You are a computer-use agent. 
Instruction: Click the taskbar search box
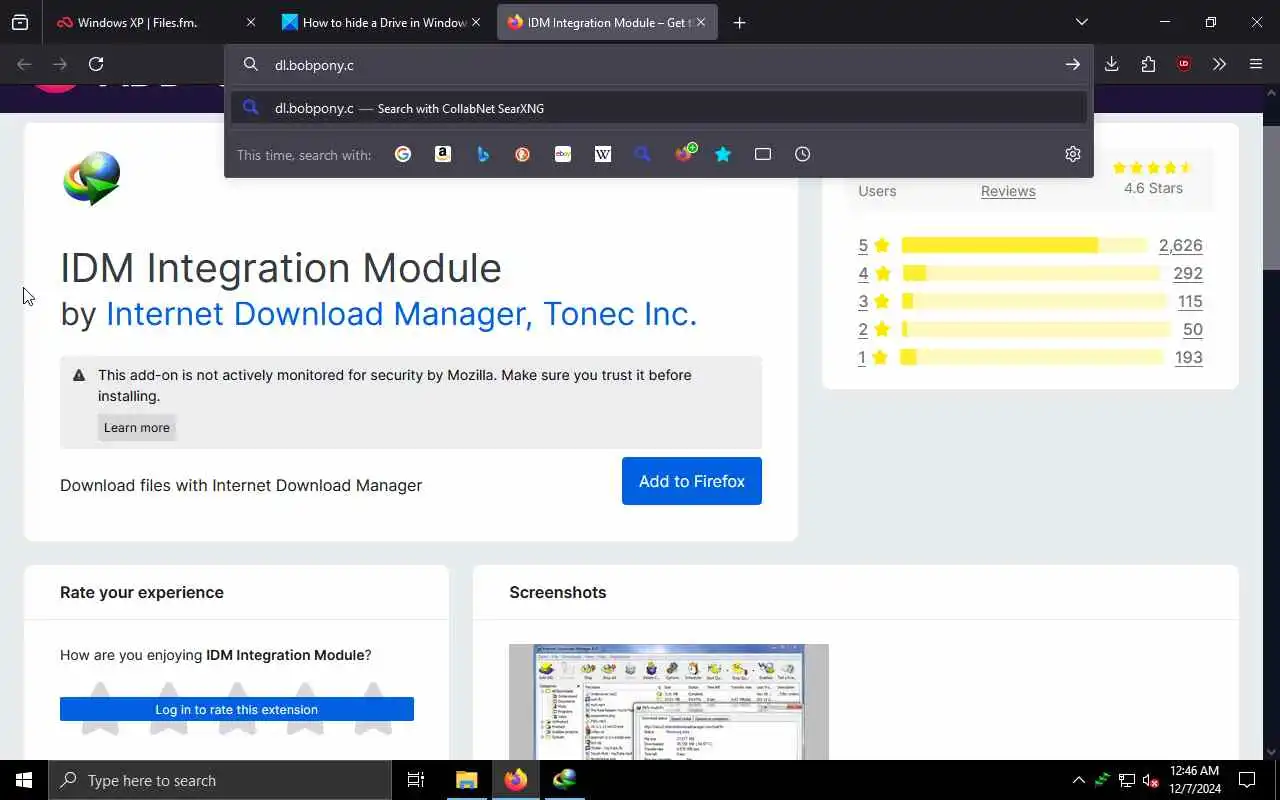[x=220, y=780]
